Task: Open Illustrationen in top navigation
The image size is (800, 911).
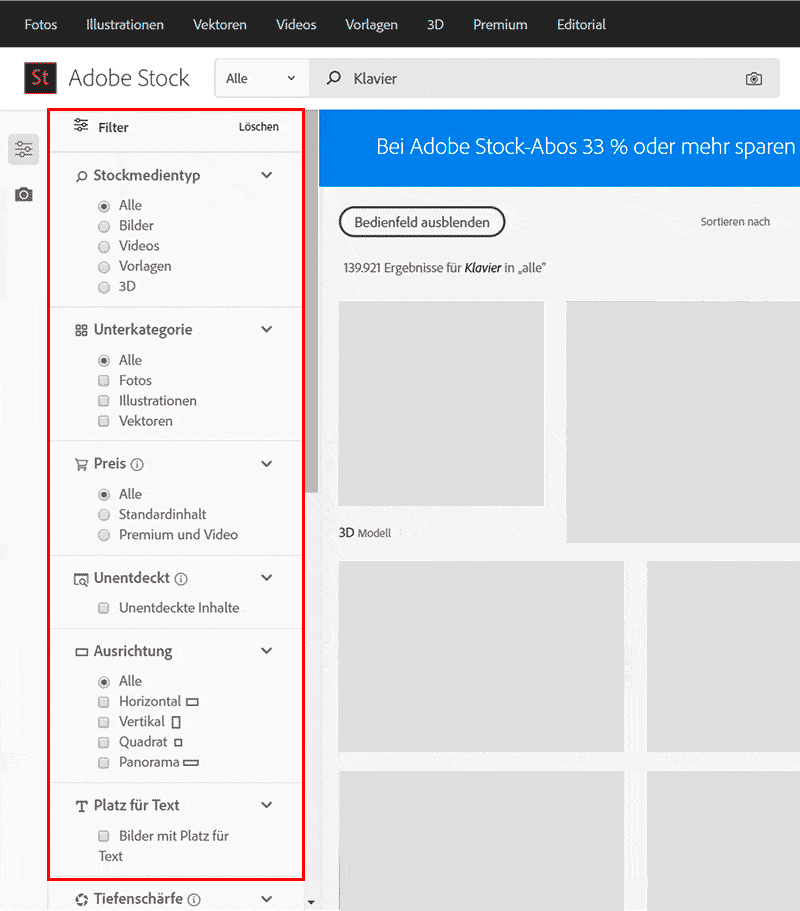Action: point(125,24)
